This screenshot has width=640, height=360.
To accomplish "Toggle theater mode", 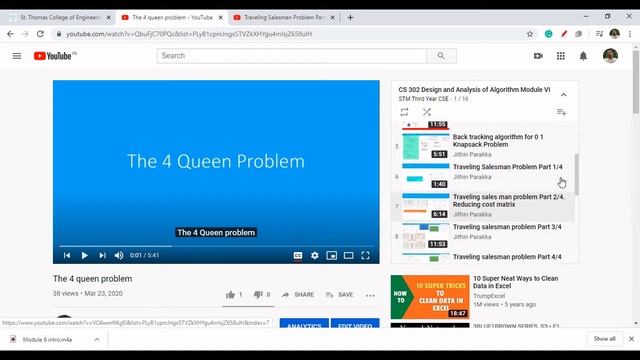I will pyautogui.click(x=348, y=256).
